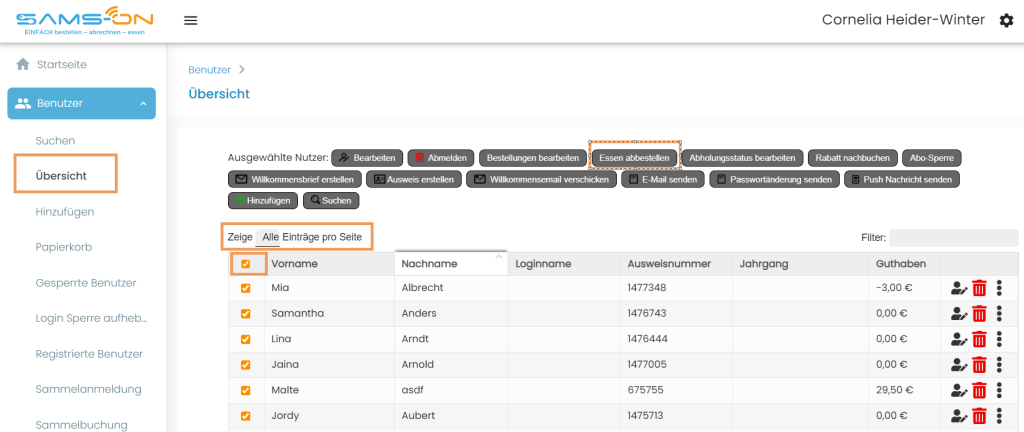1024x432 pixels.
Task: Delete user Jaina Arnold trash icon
Action: point(979,364)
